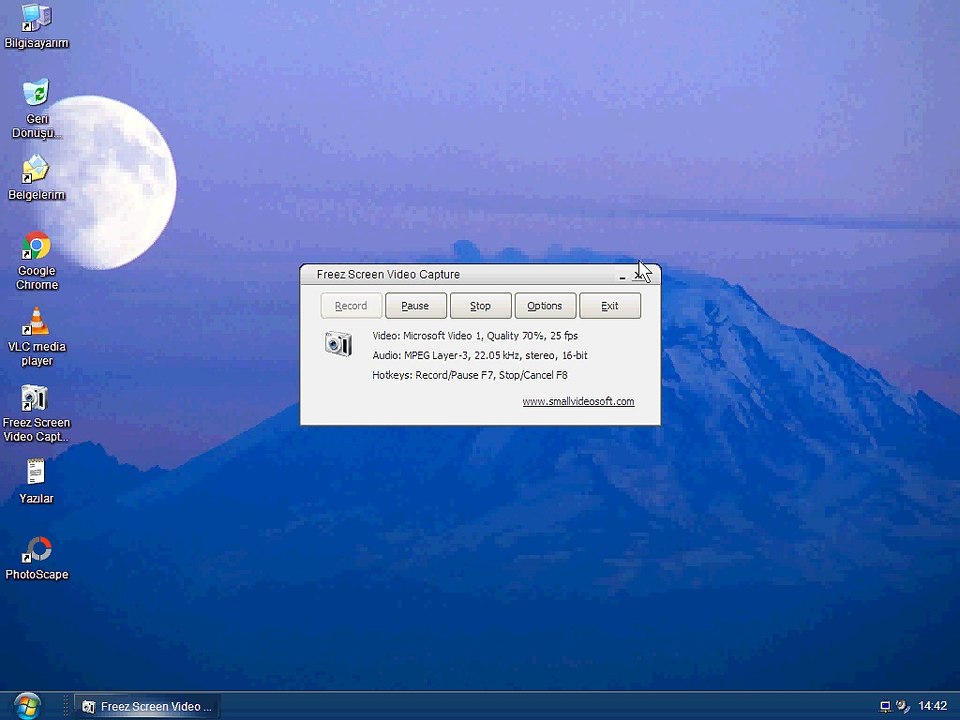Click the 14:42 taskbar clock

(932, 706)
